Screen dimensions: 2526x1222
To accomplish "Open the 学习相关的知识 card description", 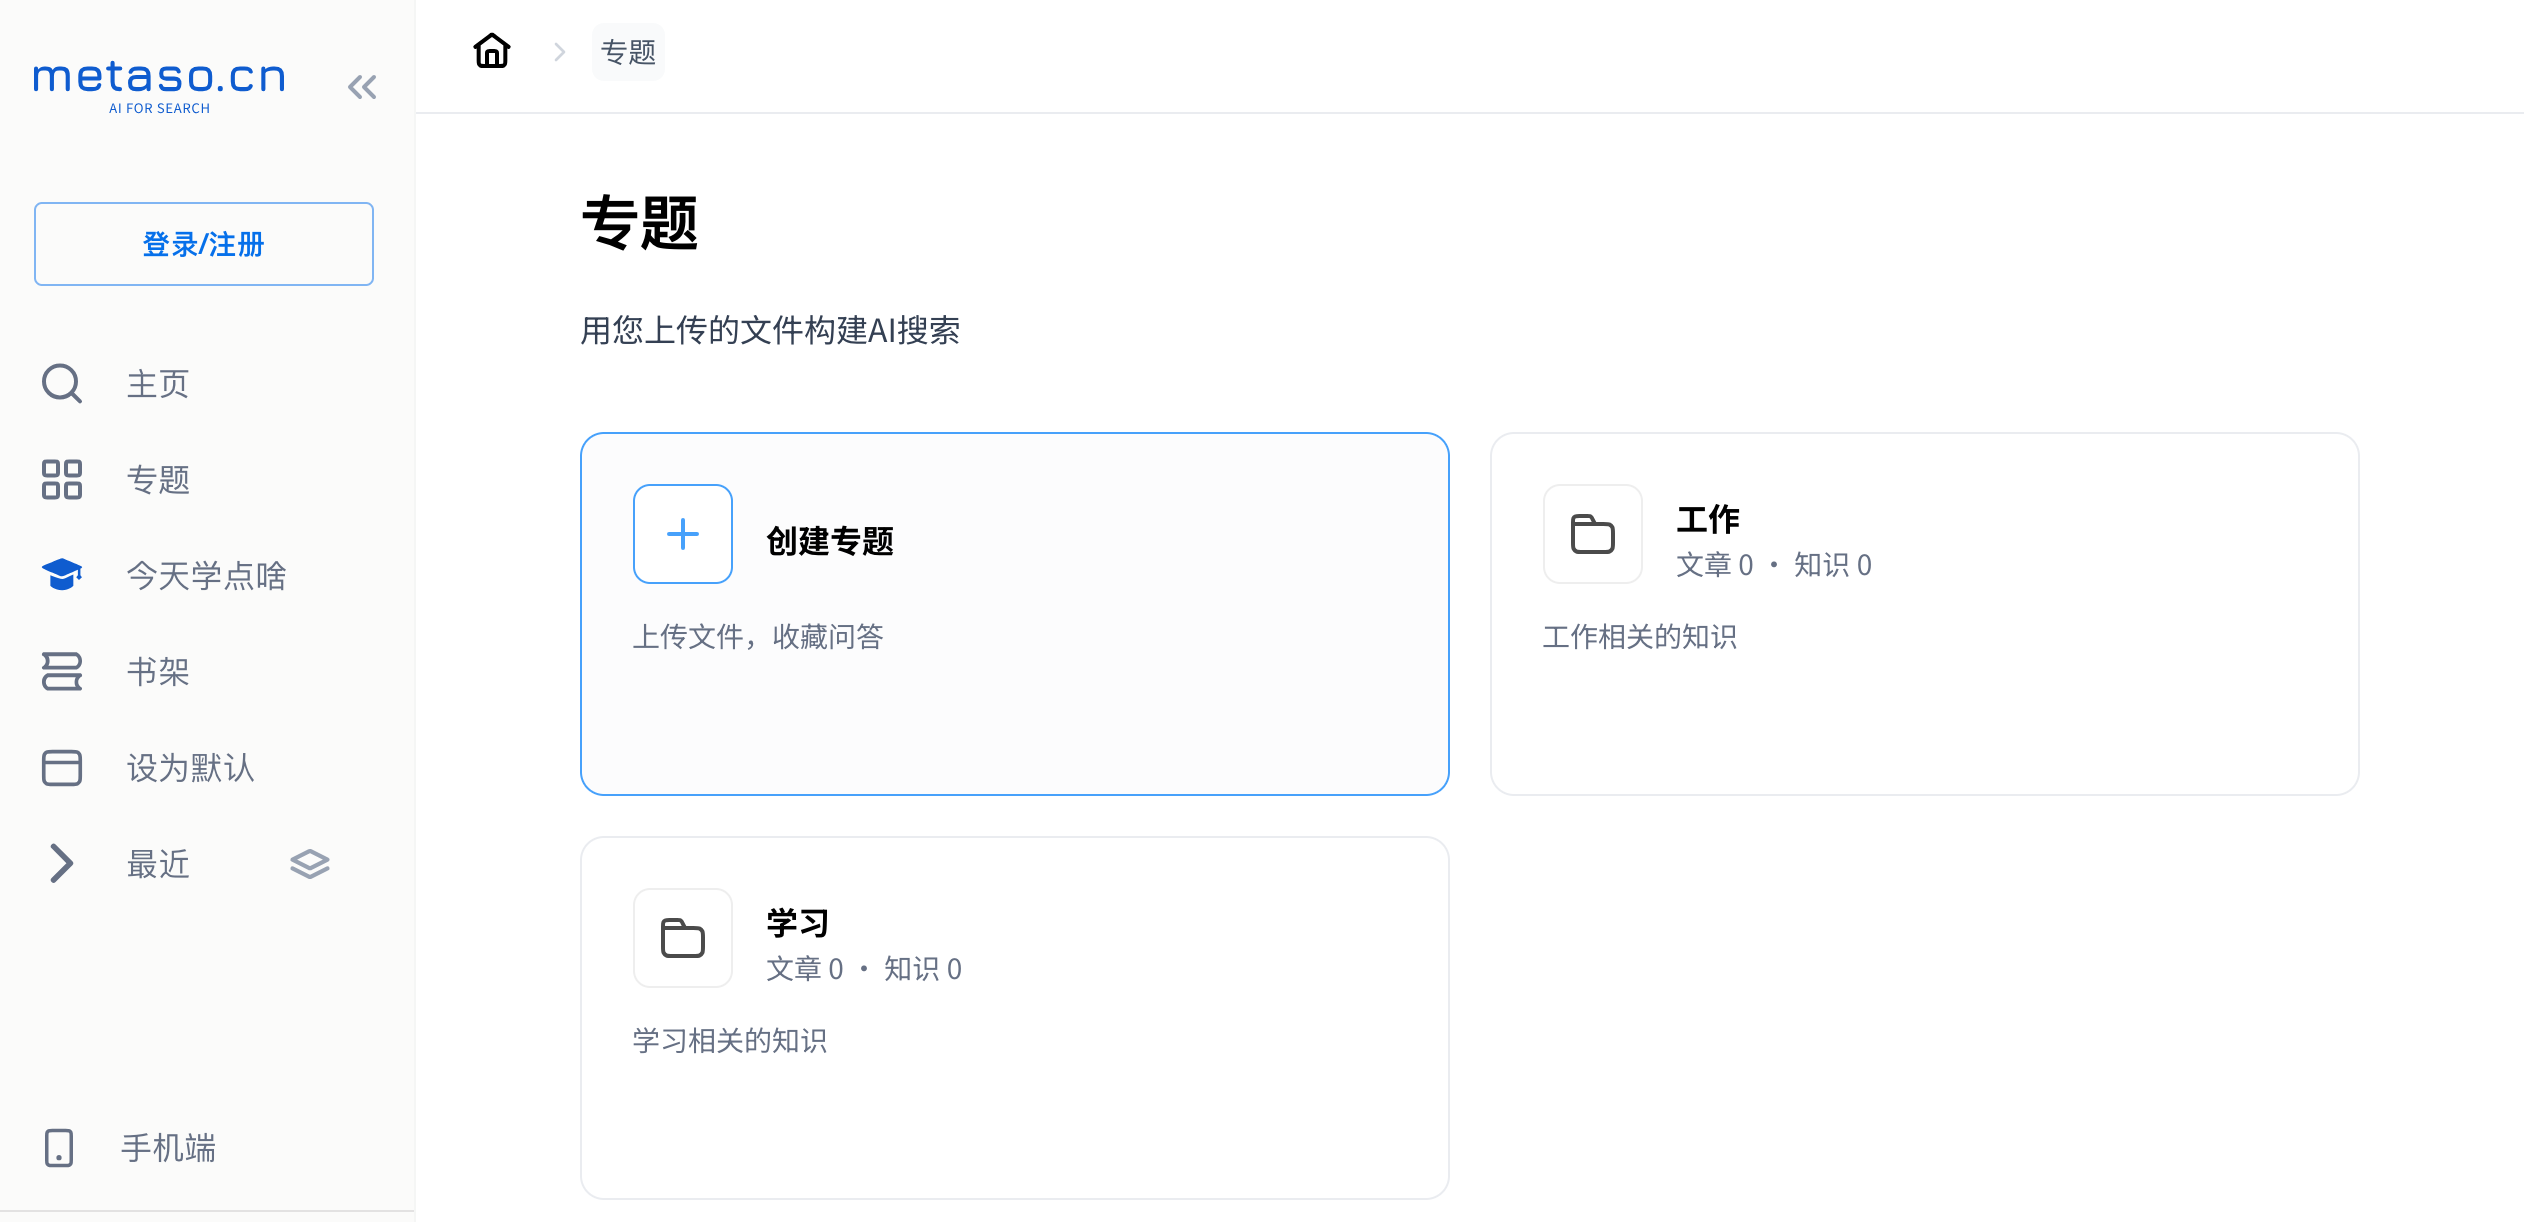I will [x=730, y=1041].
